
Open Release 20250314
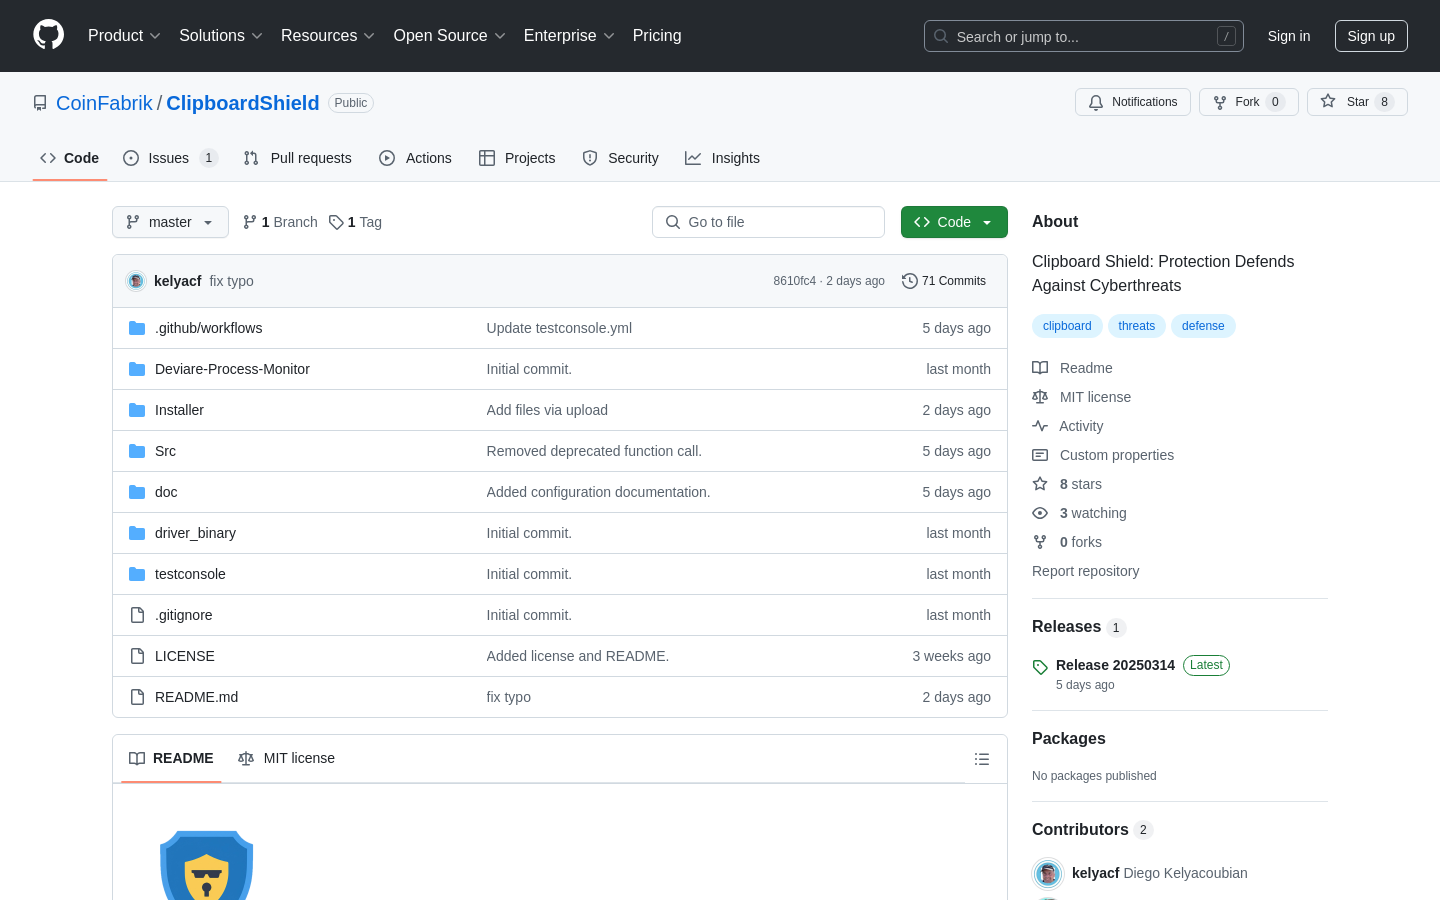(1115, 665)
